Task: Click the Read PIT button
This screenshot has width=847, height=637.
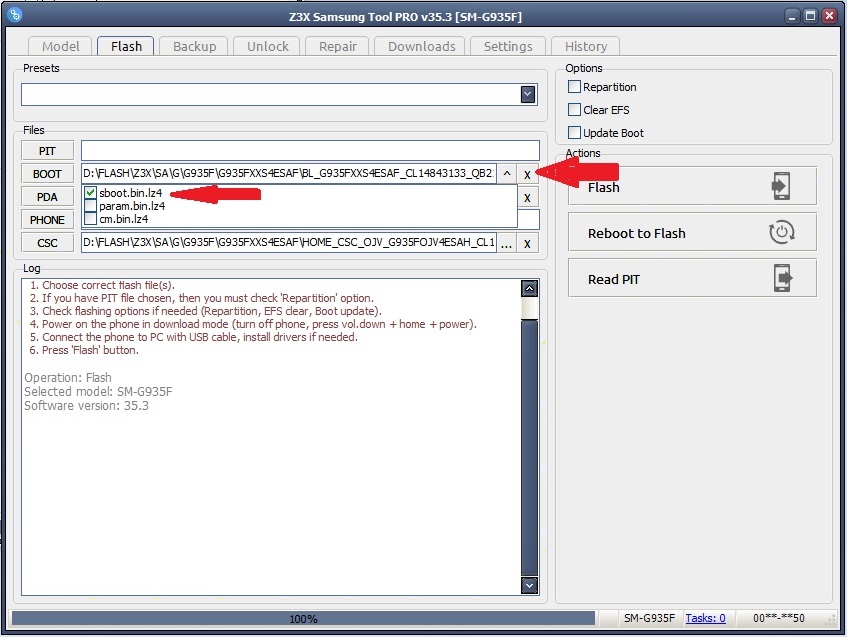Action: (x=692, y=278)
